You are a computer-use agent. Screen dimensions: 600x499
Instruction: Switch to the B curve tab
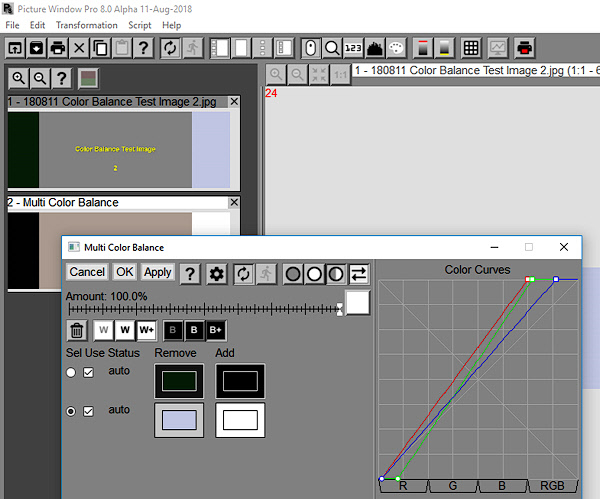tap(502, 486)
